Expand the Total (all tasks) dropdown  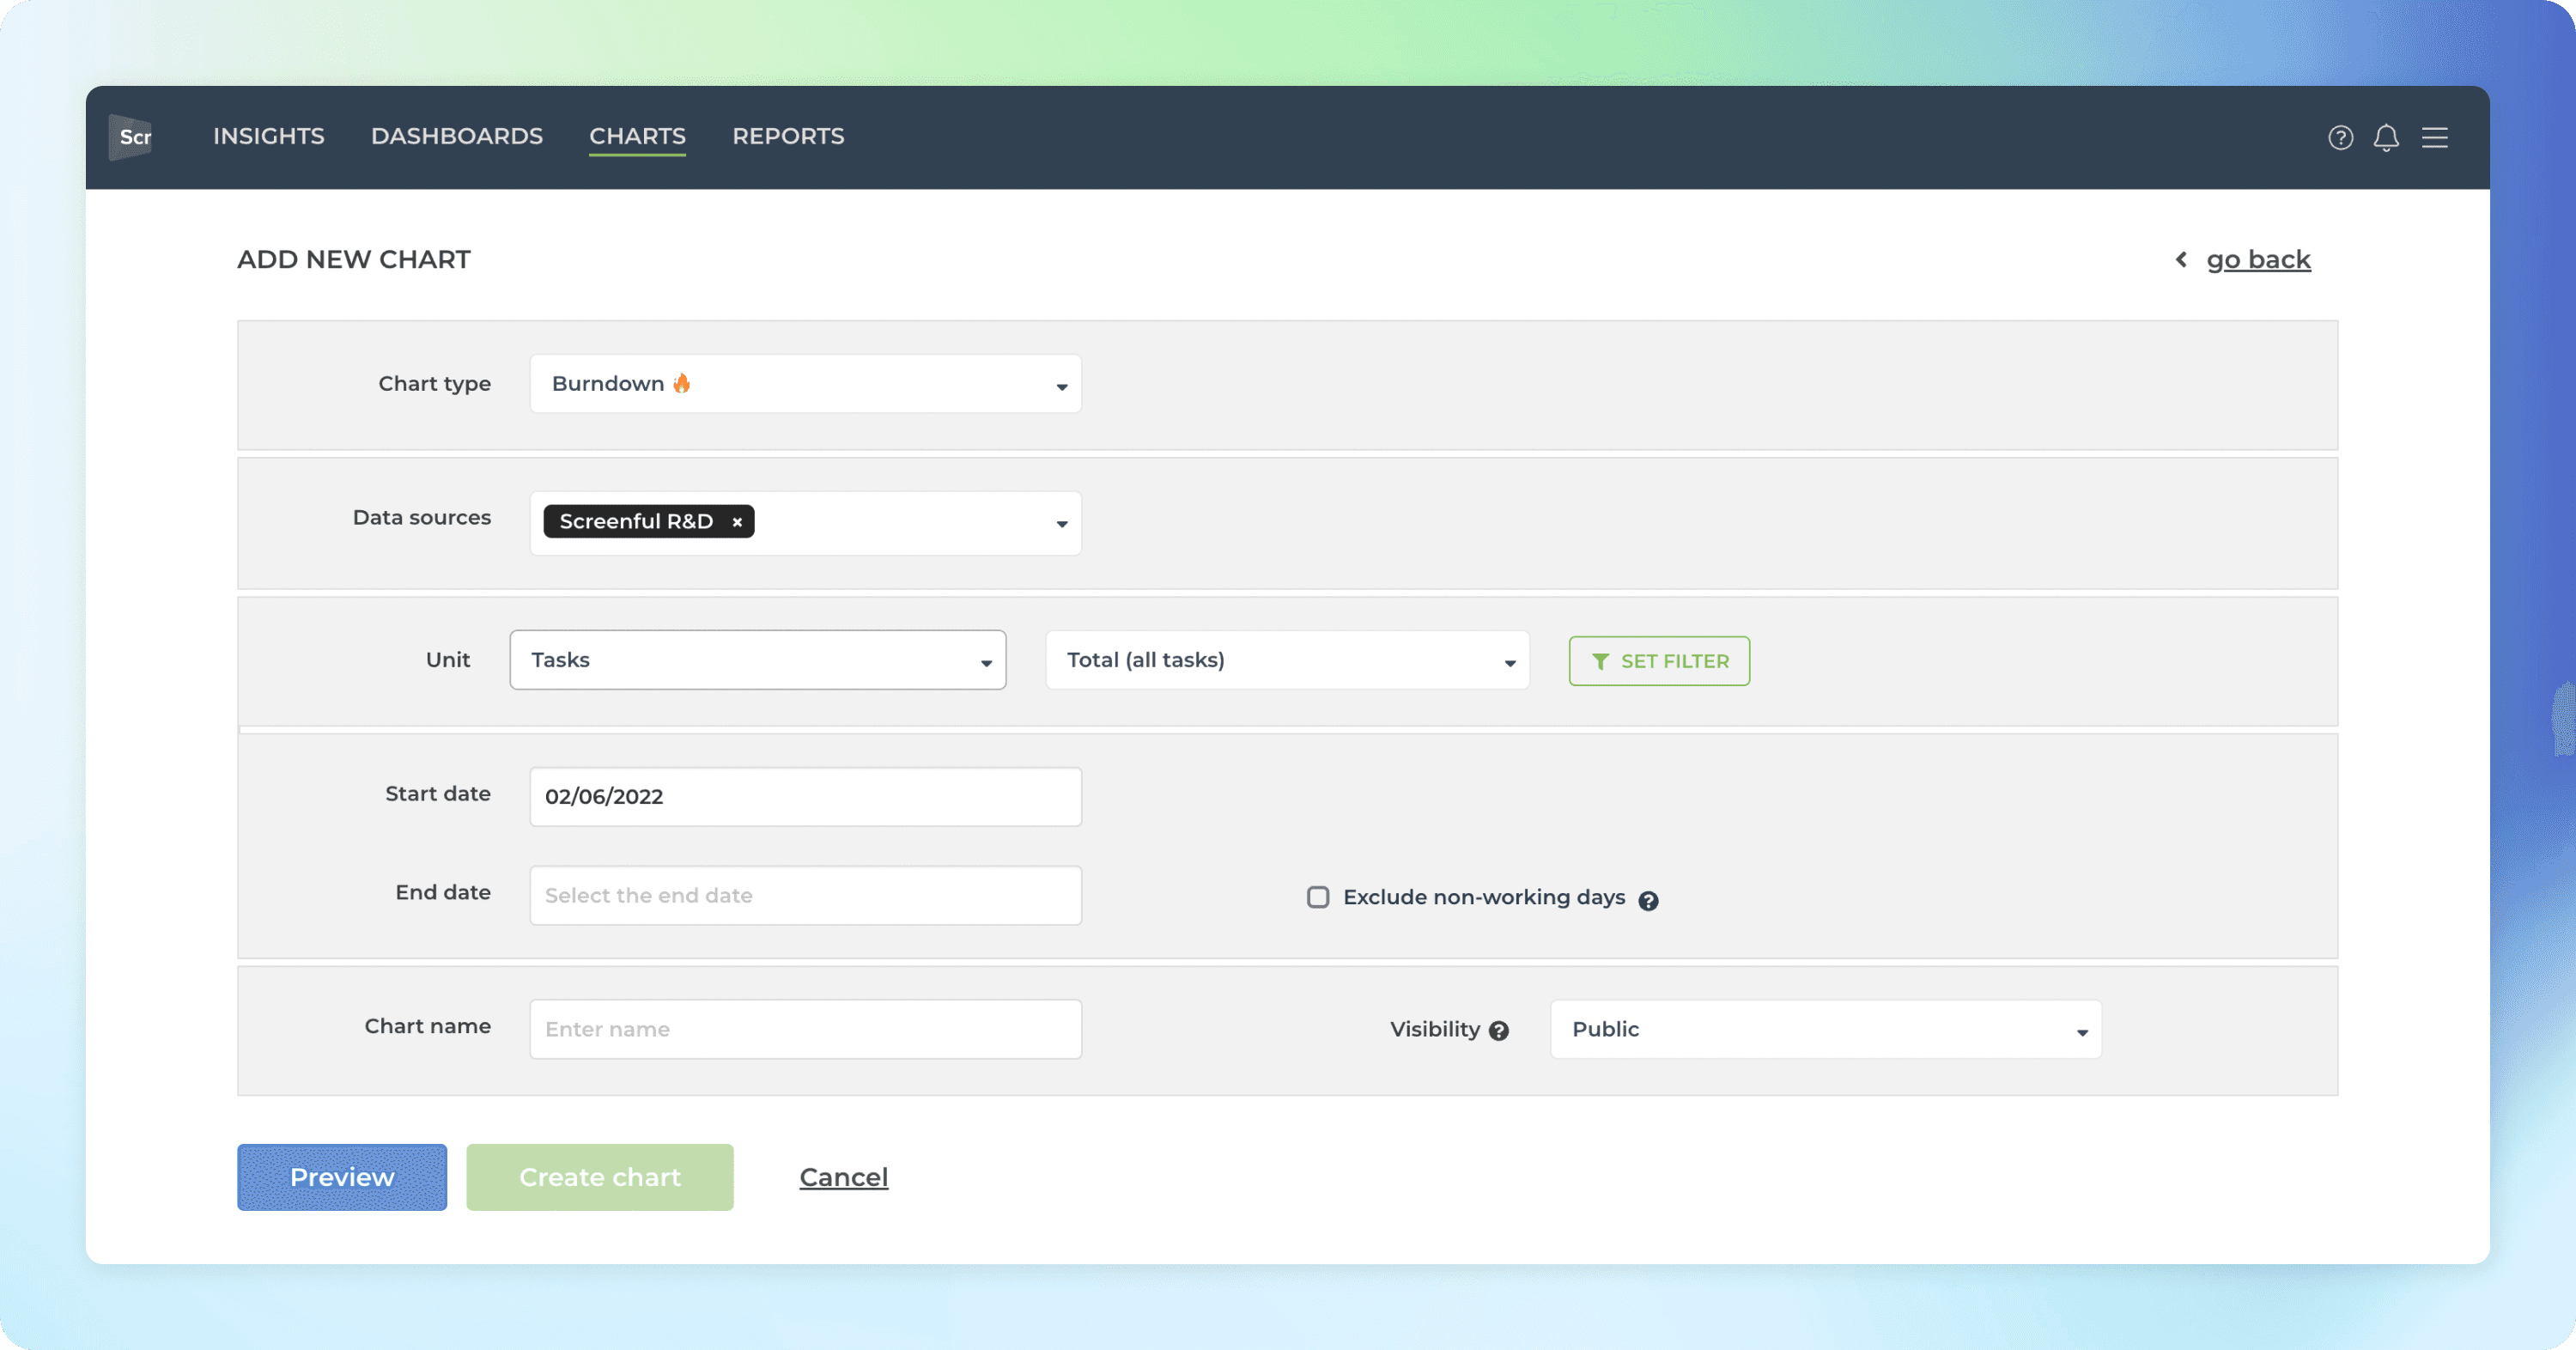pyautogui.click(x=1287, y=660)
